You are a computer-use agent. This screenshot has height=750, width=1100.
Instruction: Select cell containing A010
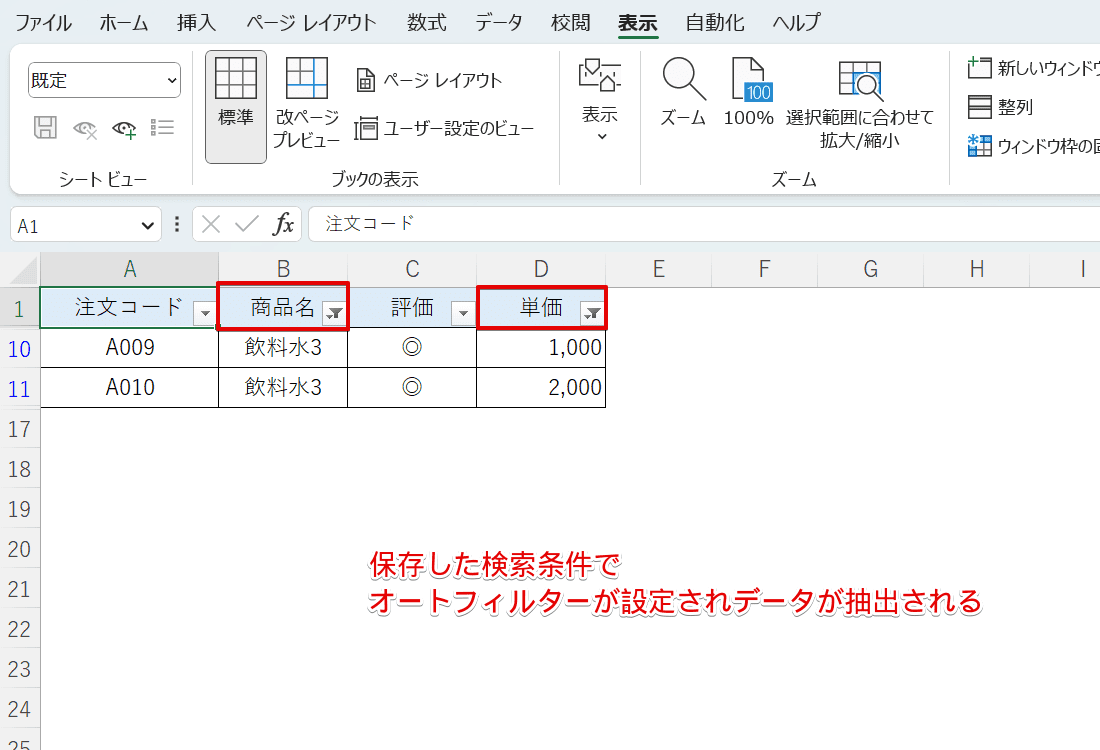click(130, 388)
